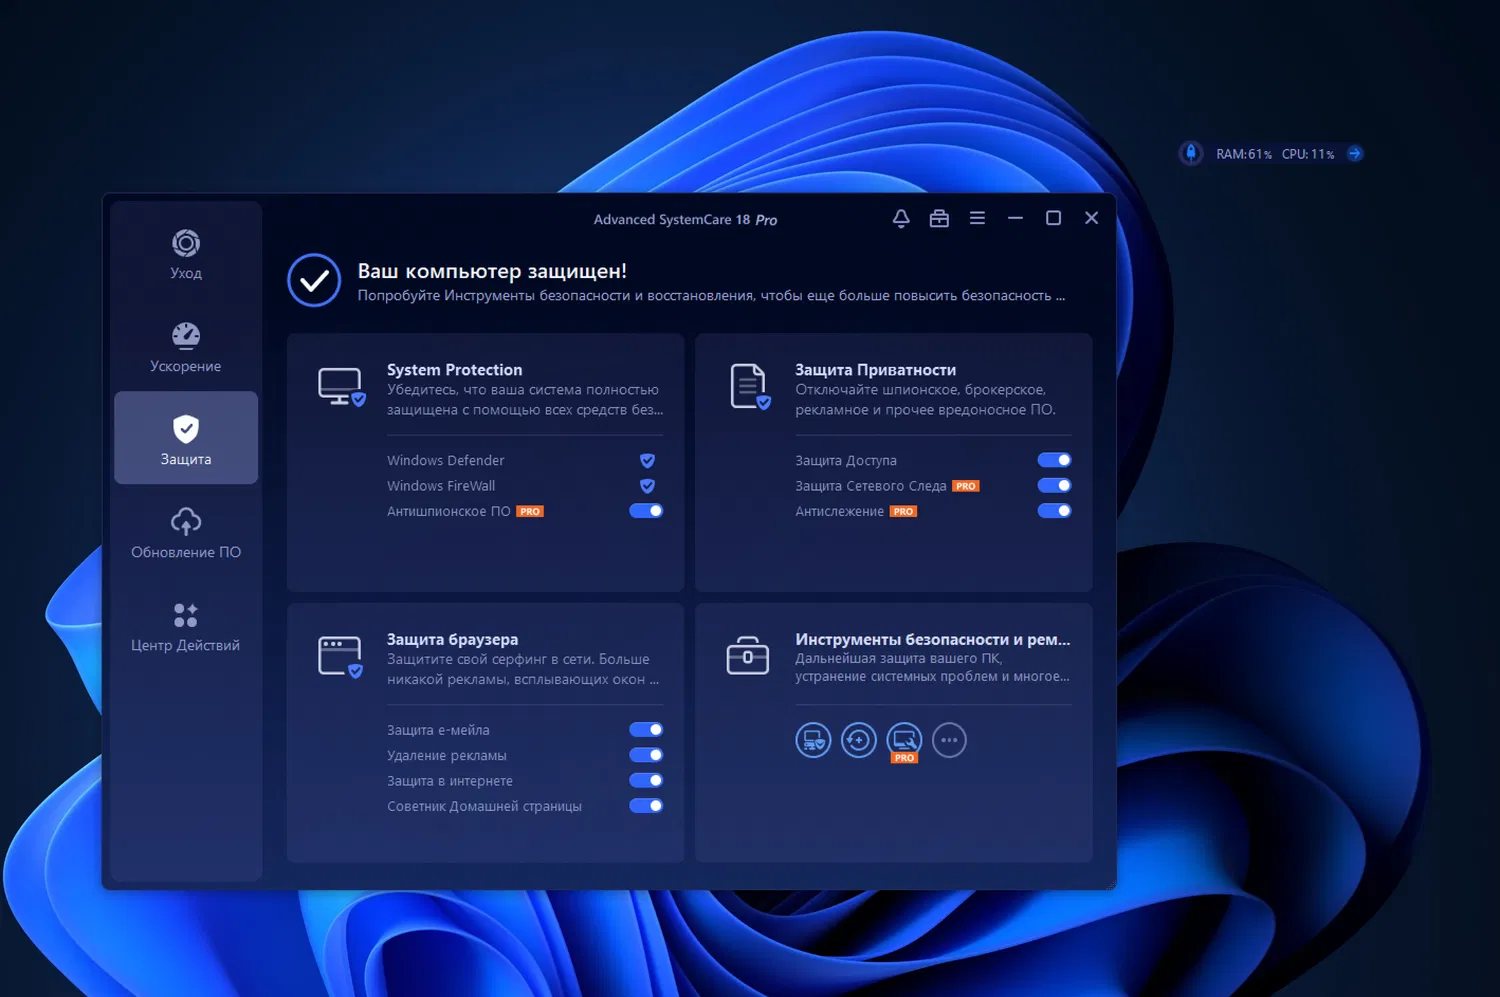Click the Защита браузера window icon
1500x997 pixels.
coord(341,657)
